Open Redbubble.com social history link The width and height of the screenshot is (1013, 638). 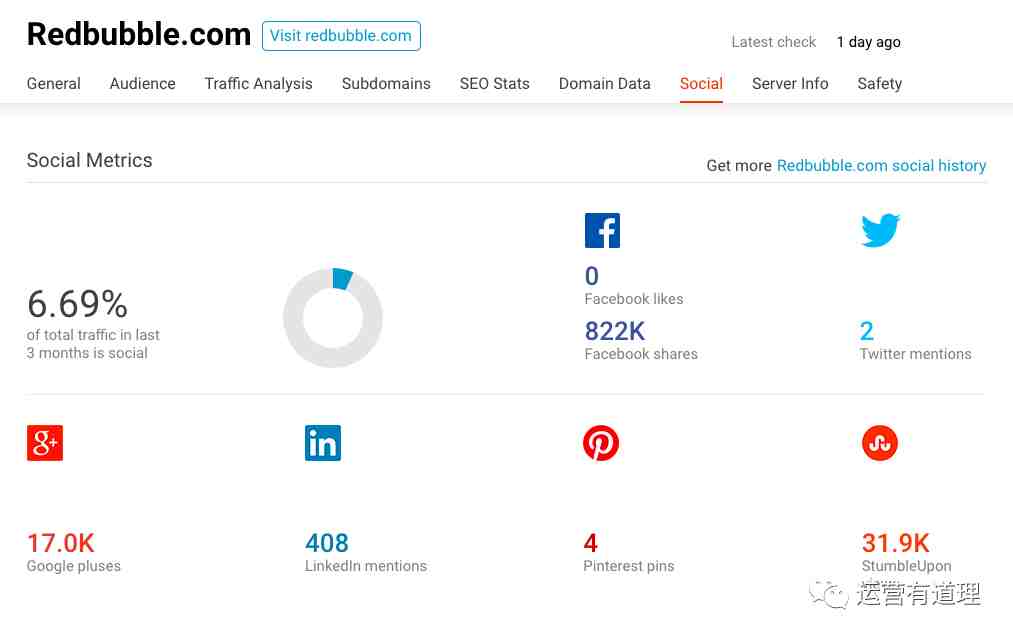881,165
